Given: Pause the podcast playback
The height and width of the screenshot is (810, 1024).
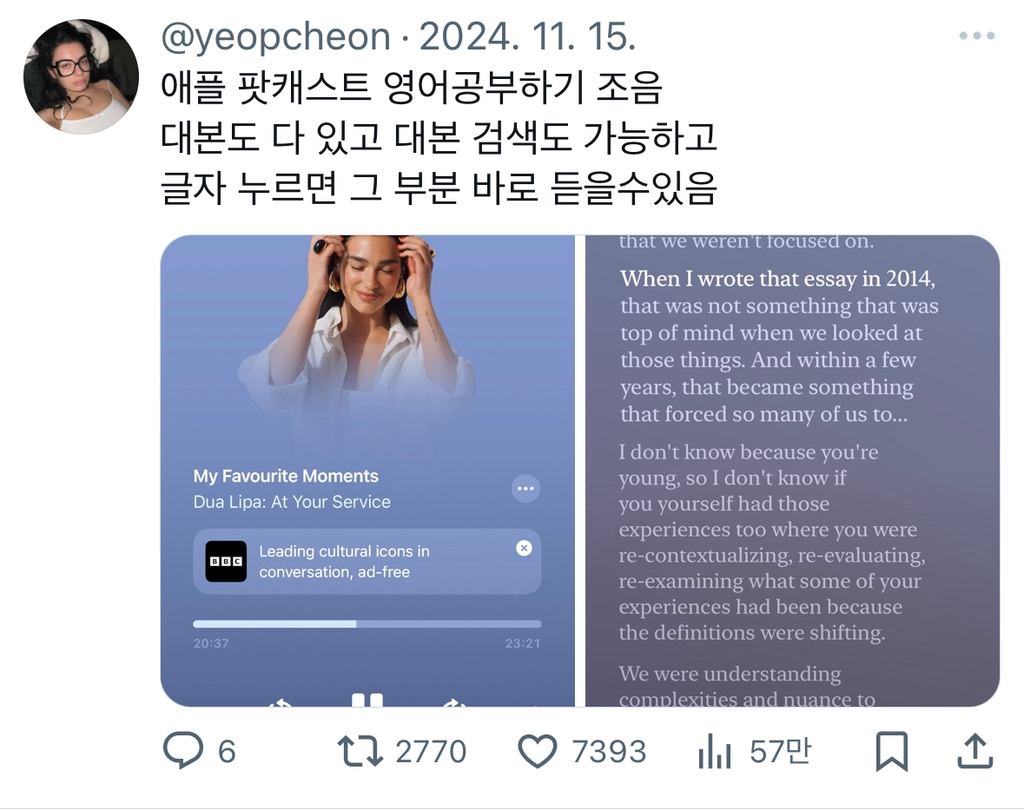Looking at the screenshot, I should 367,700.
